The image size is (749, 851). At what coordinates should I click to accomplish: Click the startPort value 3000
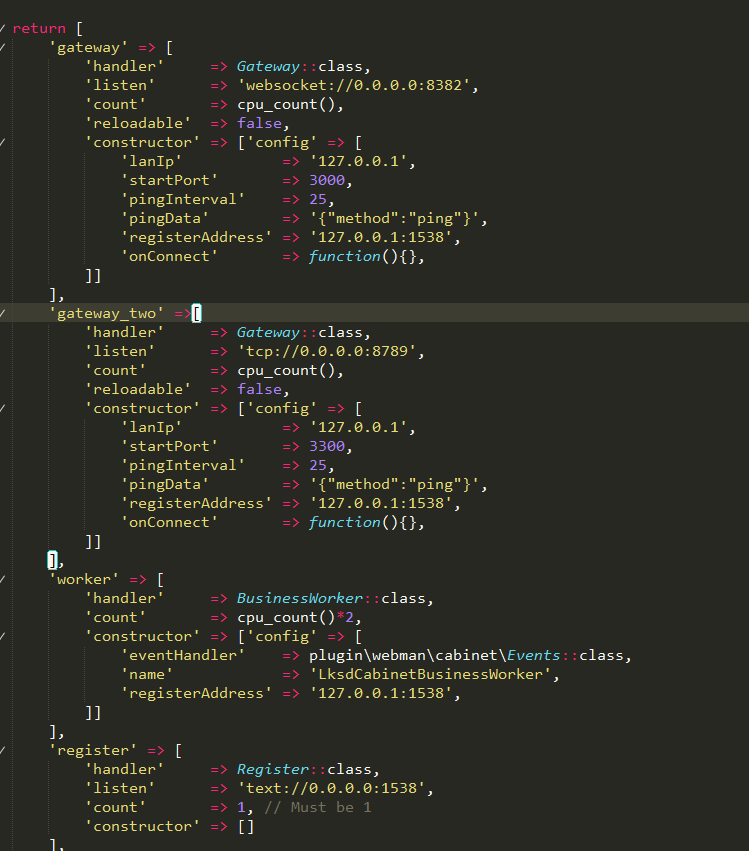[x=327, y=180]
